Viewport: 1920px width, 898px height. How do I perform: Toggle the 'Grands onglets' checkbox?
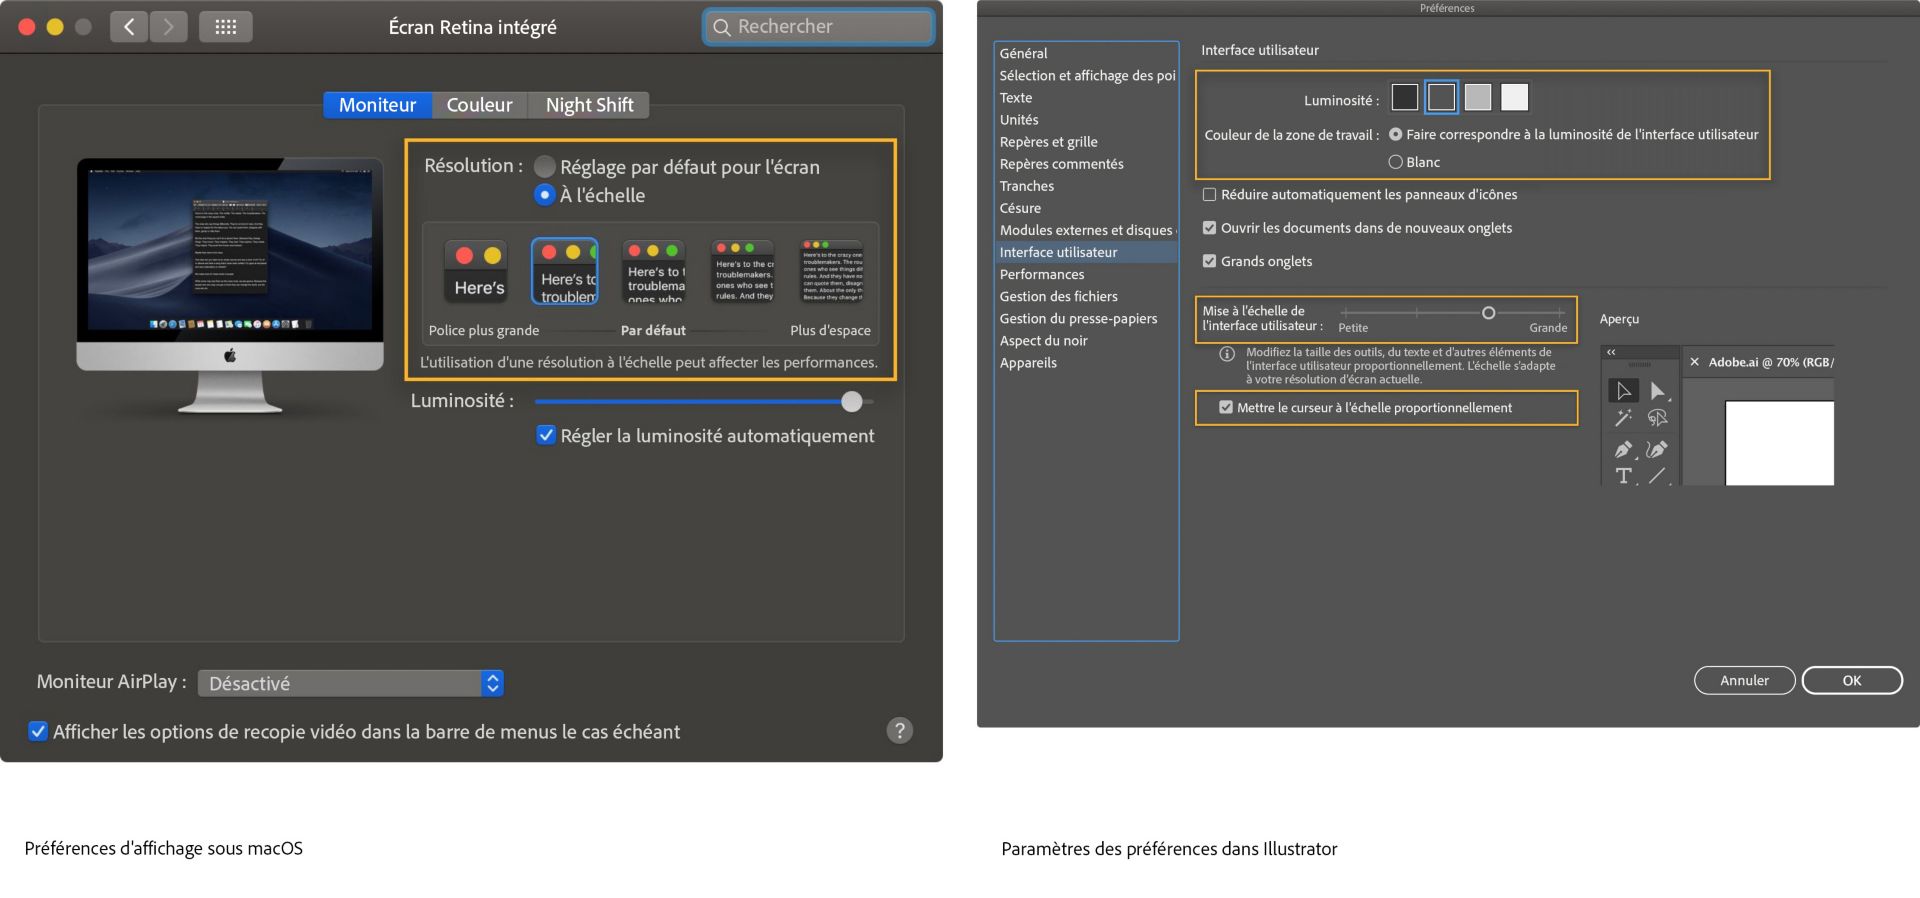pos(1209,261)
